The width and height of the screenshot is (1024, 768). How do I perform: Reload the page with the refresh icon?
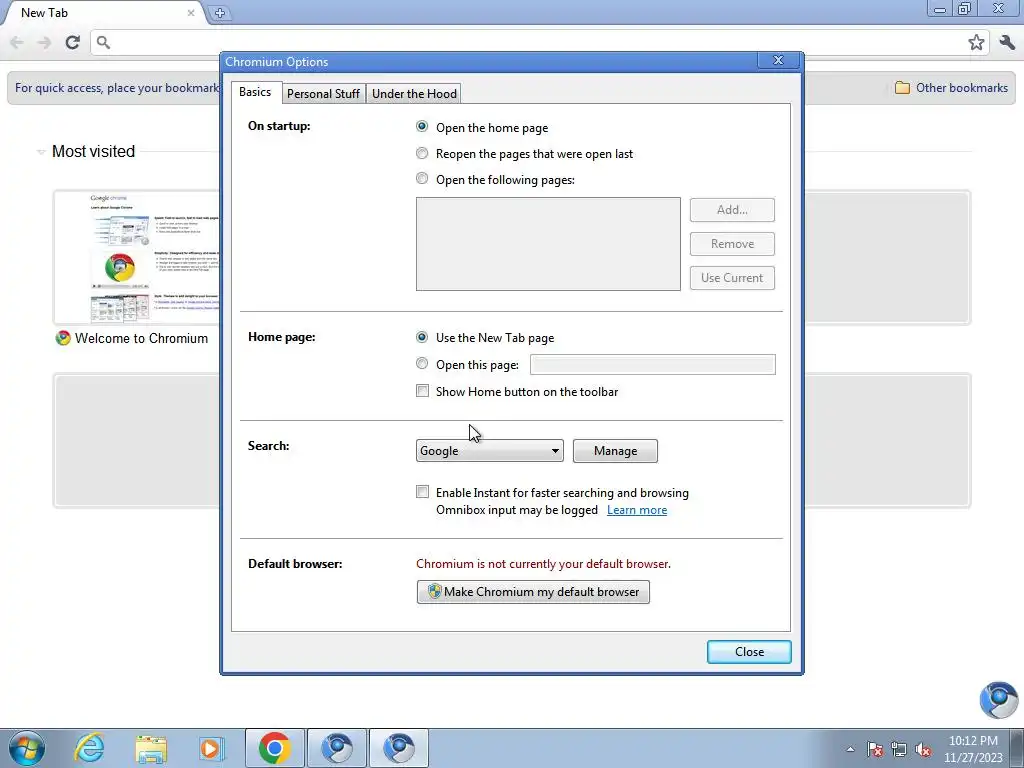coord(72,42)
